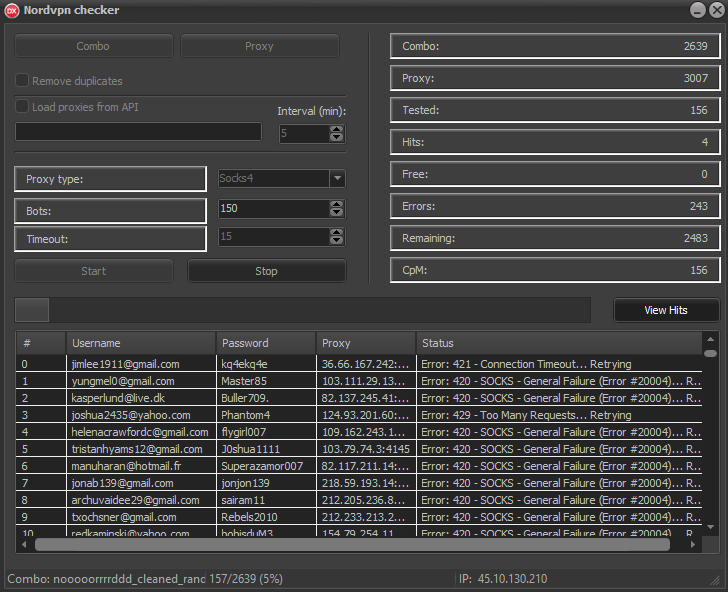
Task: Click the red DX app icon in title bar
Action: [12, 11]
